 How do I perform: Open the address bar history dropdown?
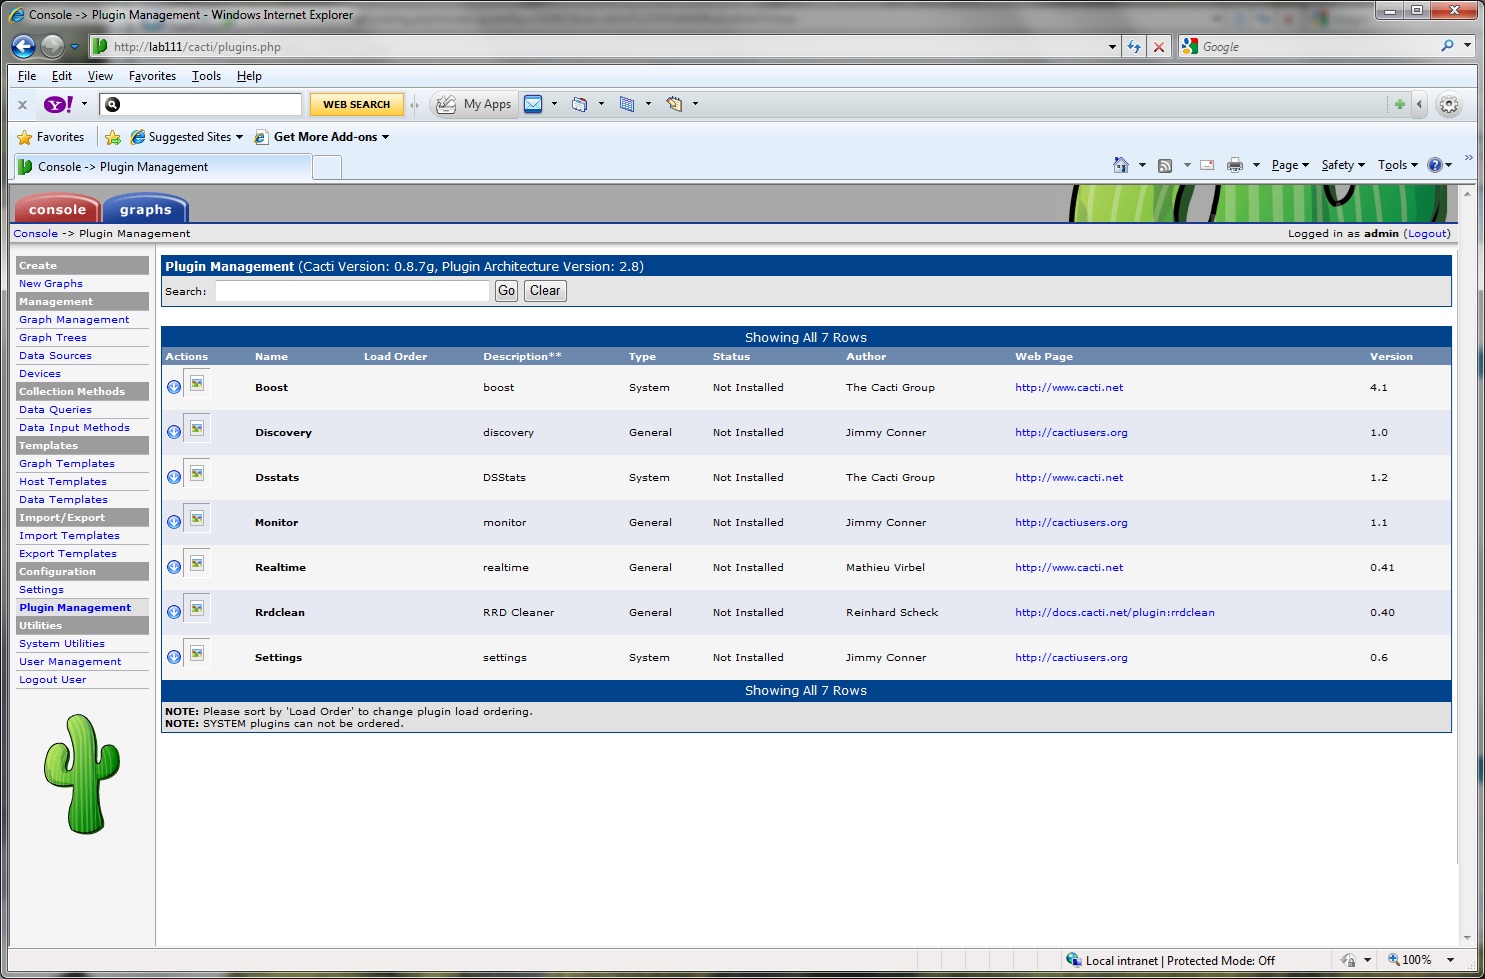[x=1113, y=47]
